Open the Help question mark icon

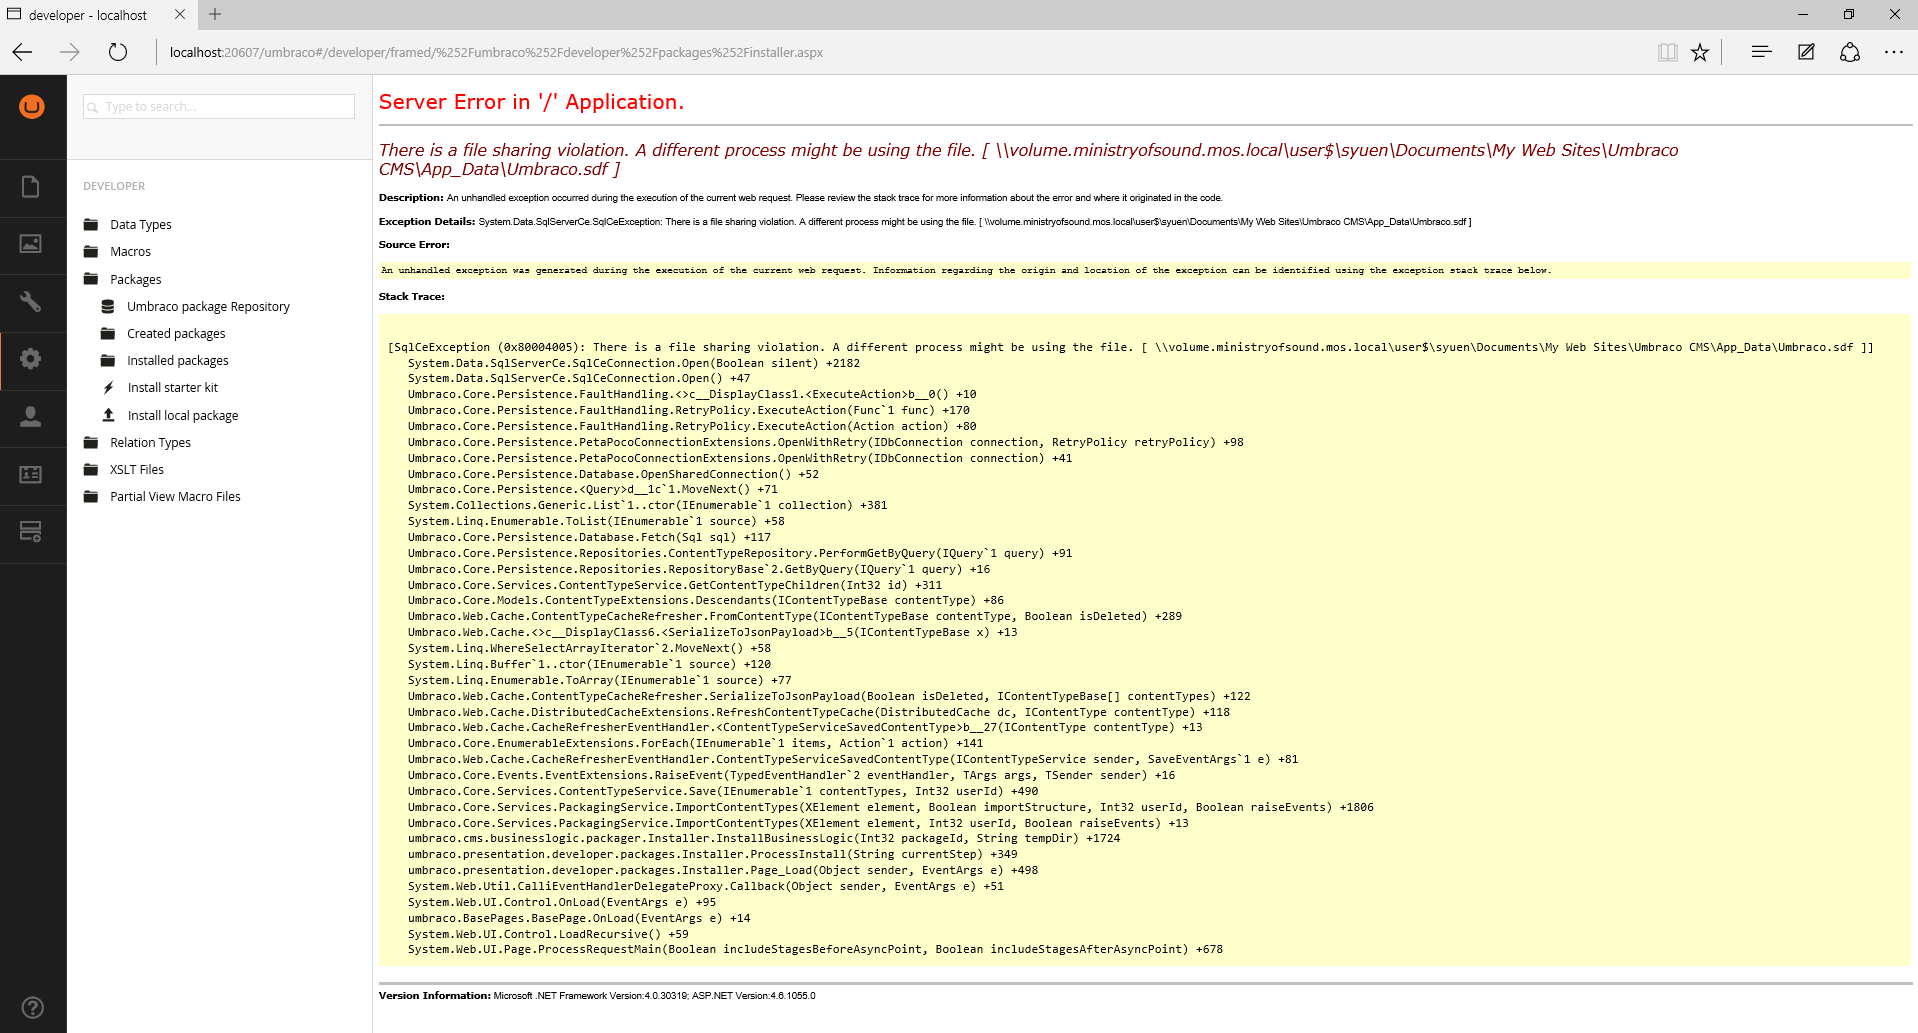pyautogui.click(x=32, y=1007)
